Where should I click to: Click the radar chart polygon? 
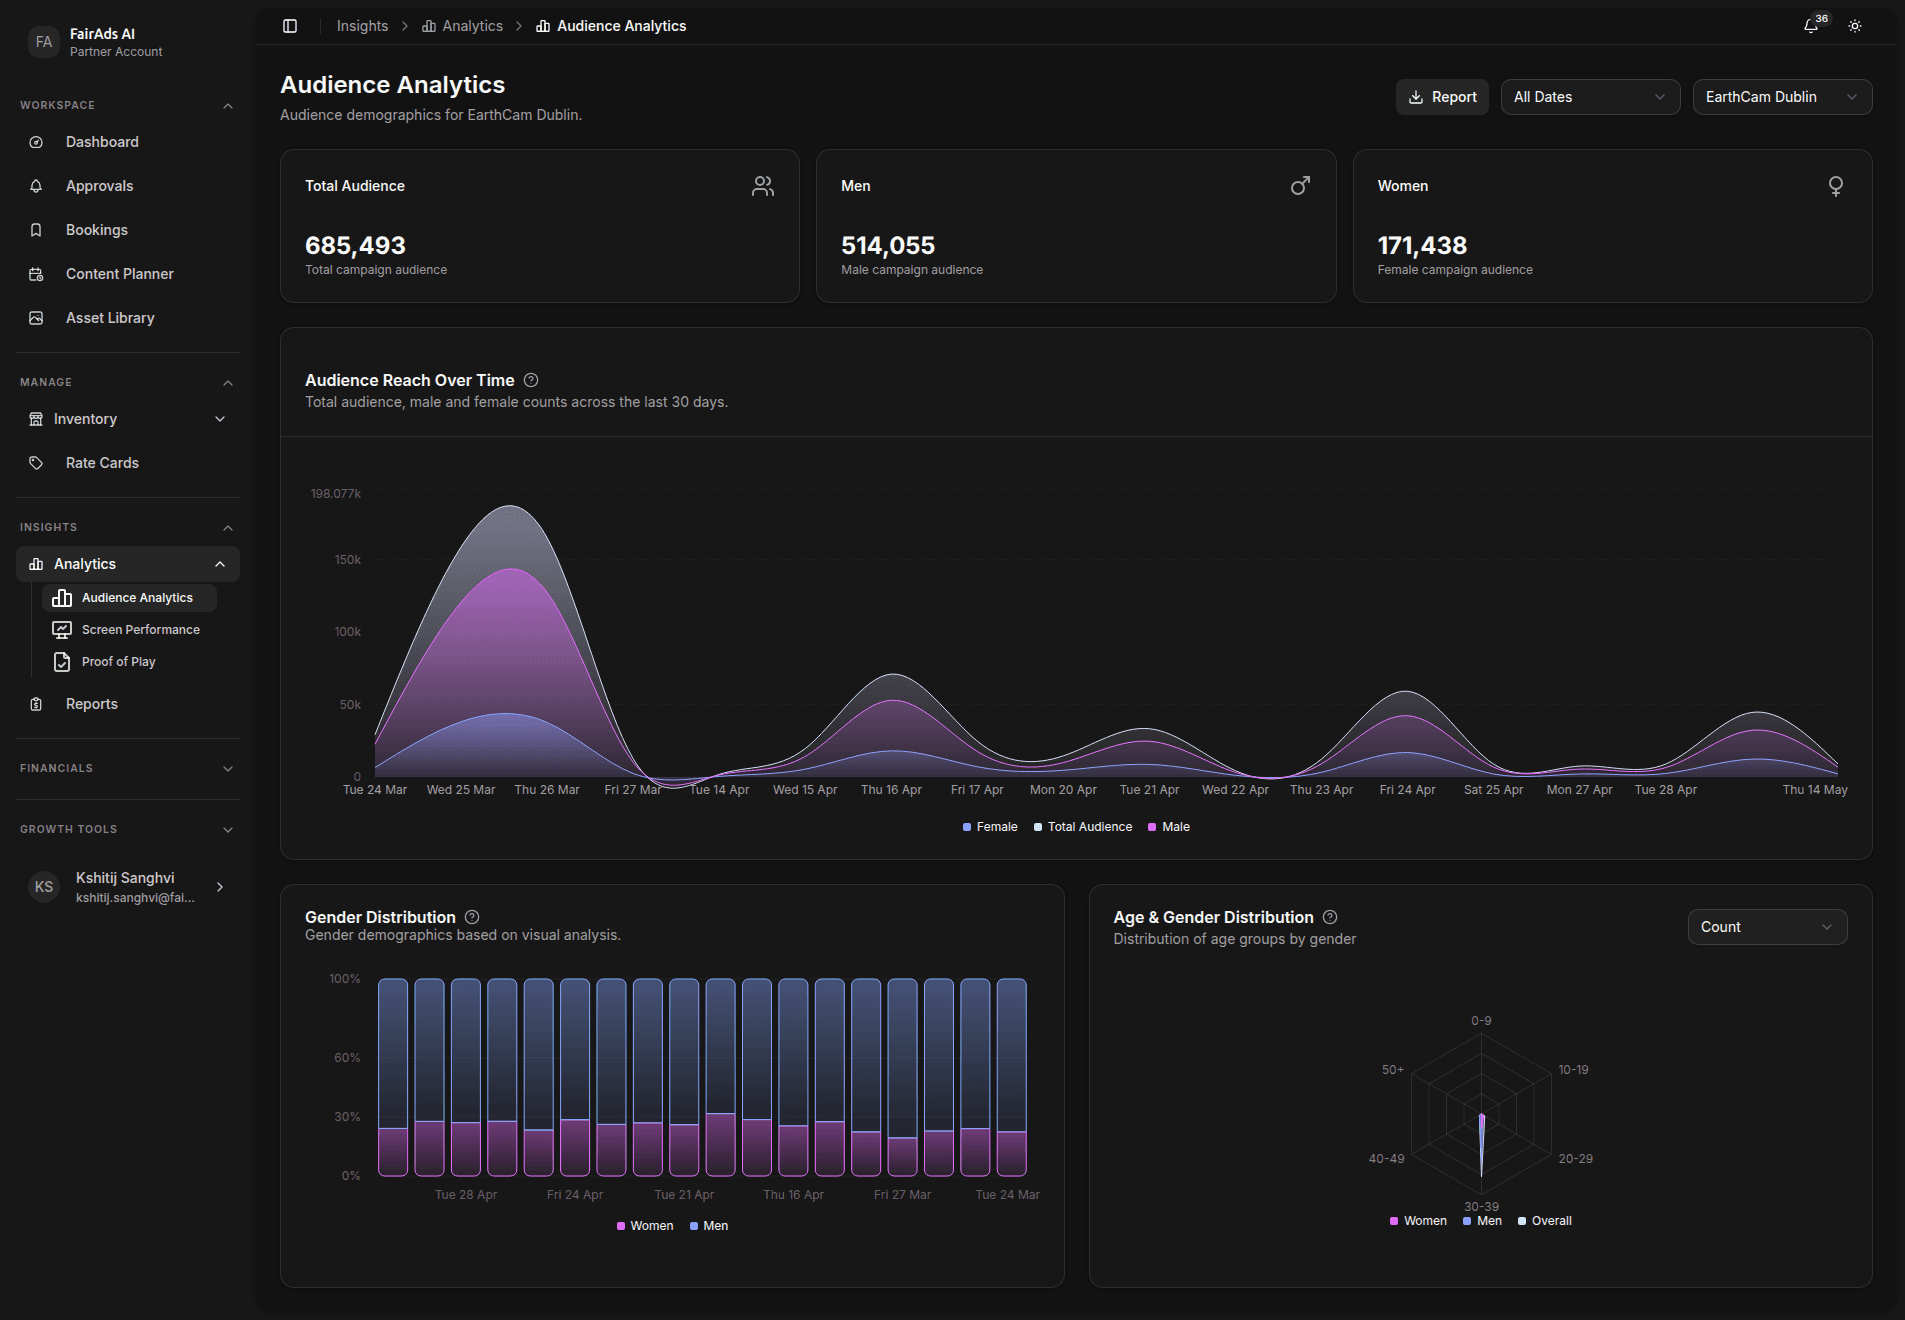[x=1481, y=1143]
